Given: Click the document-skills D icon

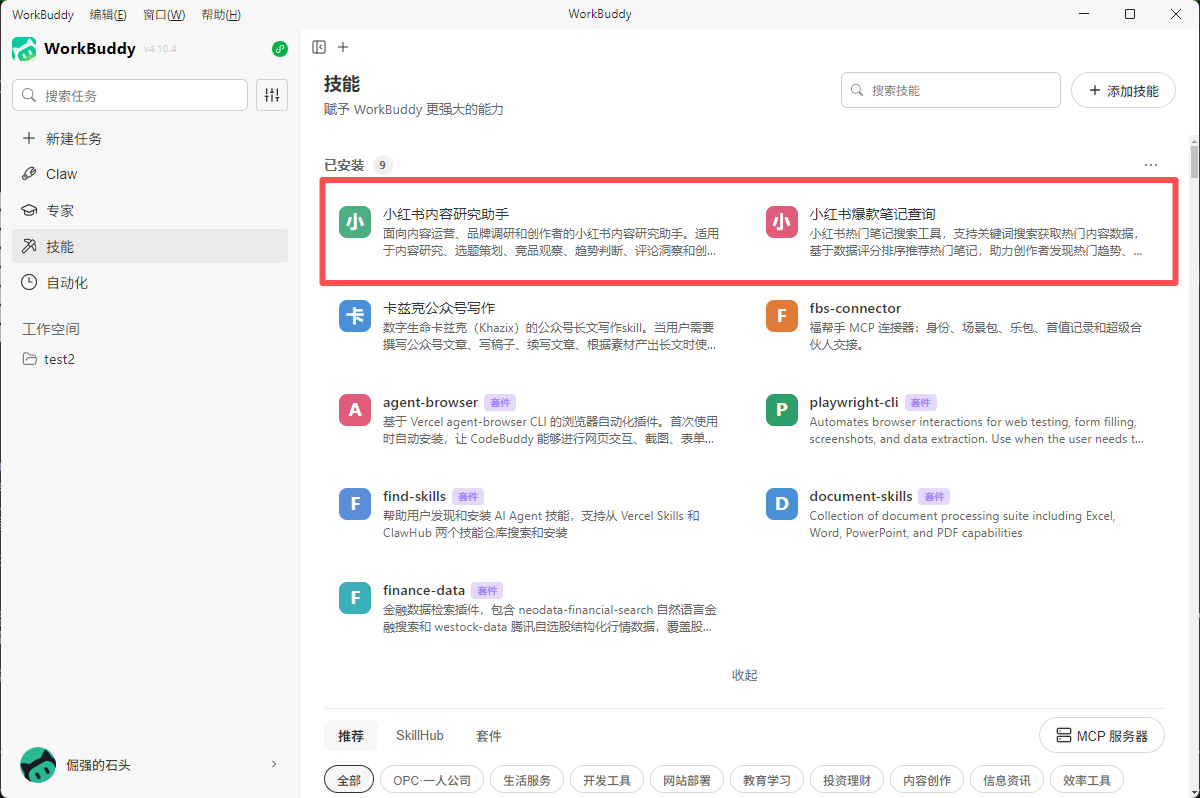Looking at the screenshot, I should click(x=782, y=504).
